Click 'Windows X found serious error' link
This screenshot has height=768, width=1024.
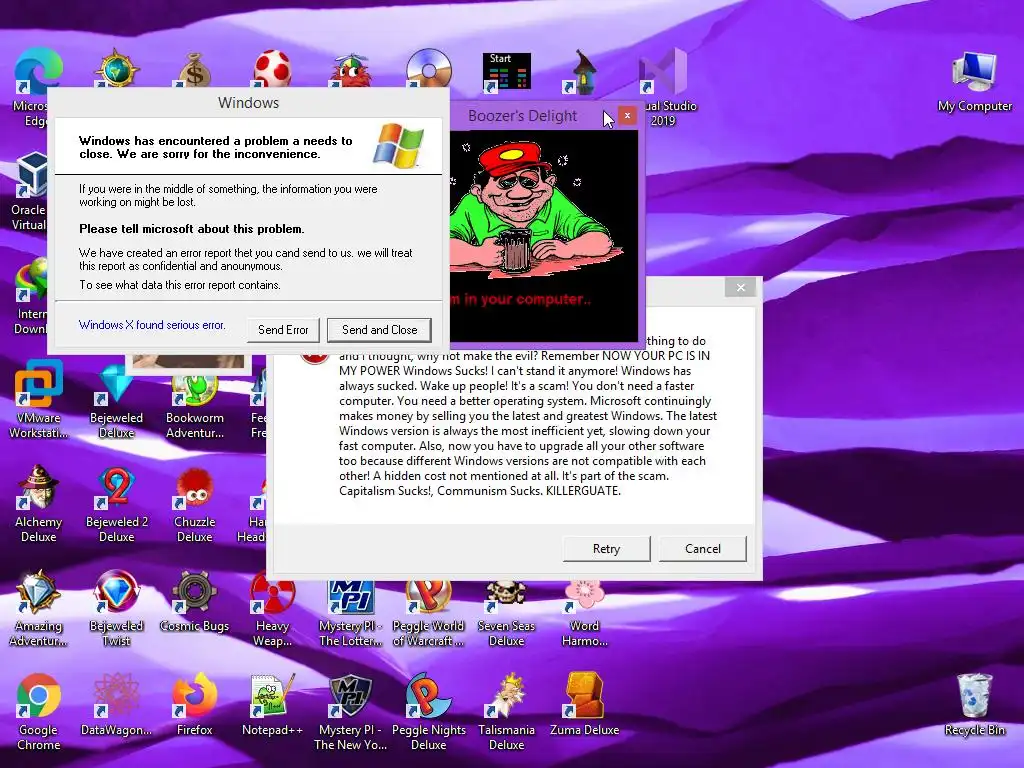[152, 325]
